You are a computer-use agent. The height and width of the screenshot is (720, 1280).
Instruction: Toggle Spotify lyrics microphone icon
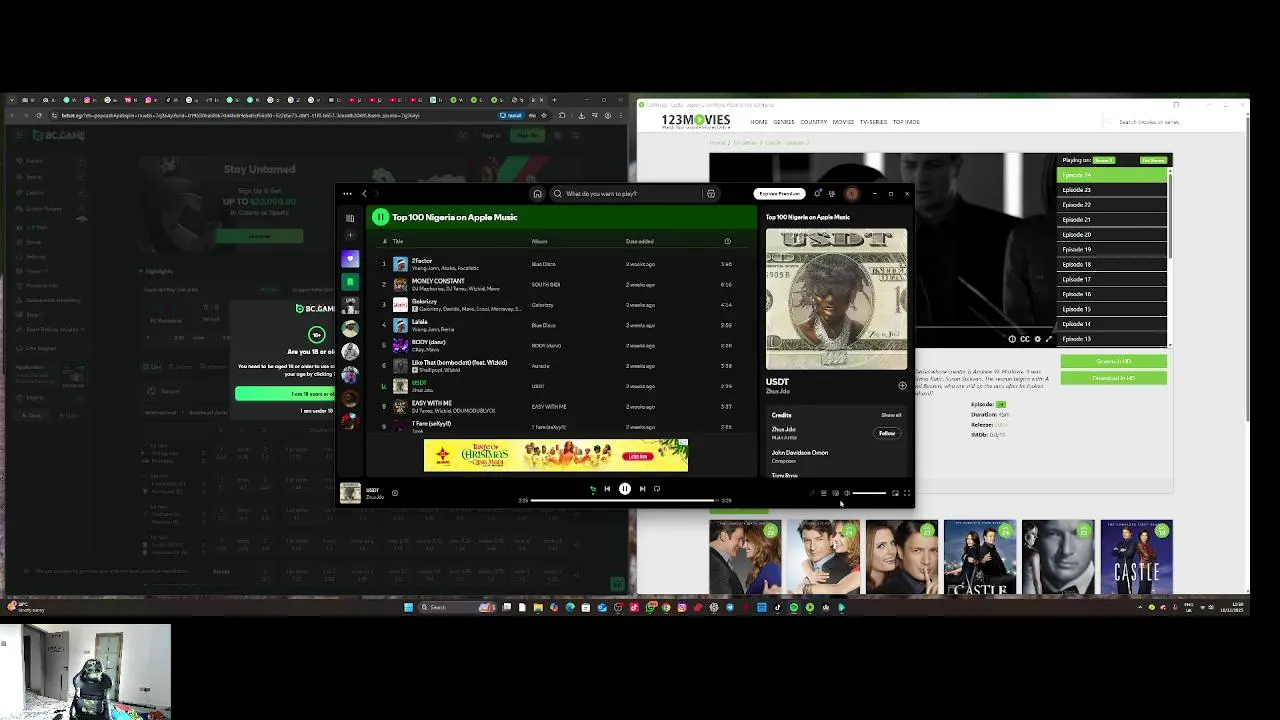(x=812, y=493)
